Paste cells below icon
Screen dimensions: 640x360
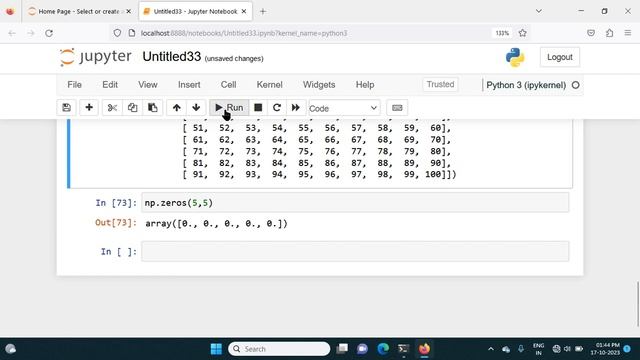click(153, 108)
